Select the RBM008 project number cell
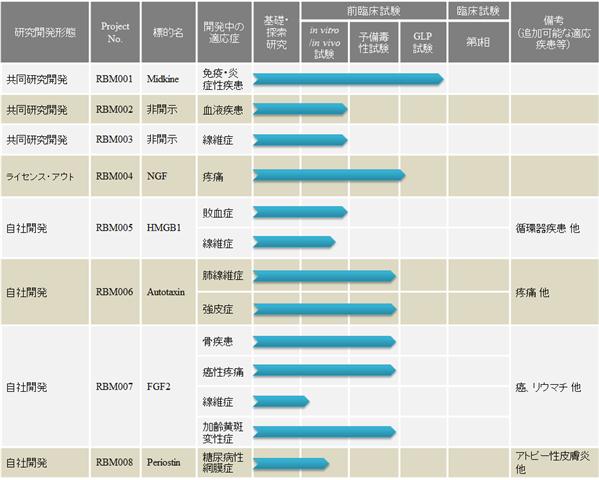Screen dimensions: 599x480 115,463
